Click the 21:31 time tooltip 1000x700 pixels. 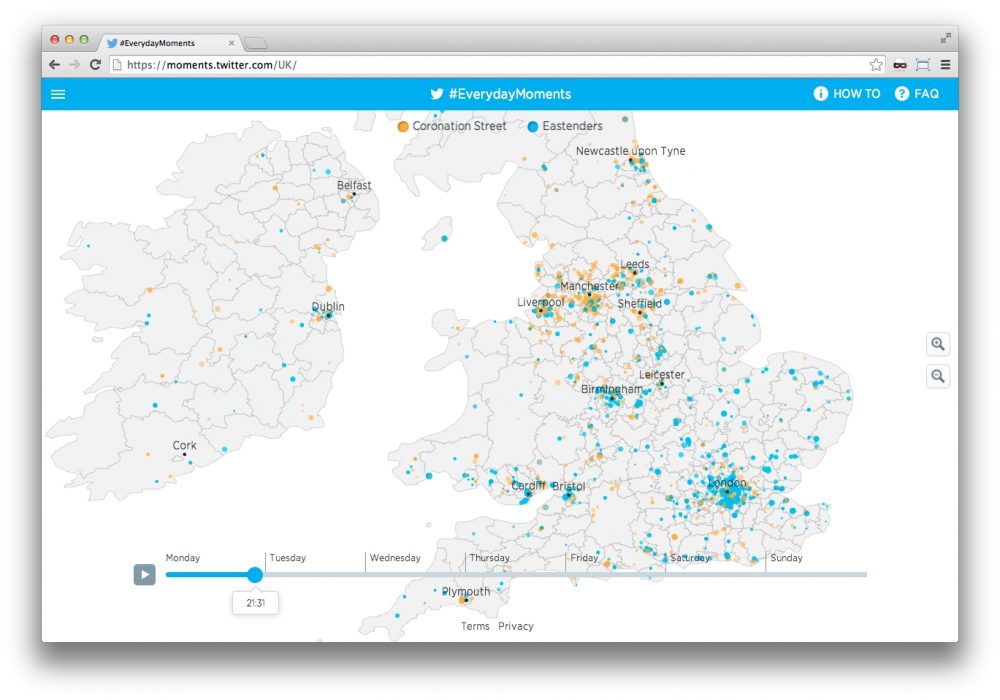point(255,602)
